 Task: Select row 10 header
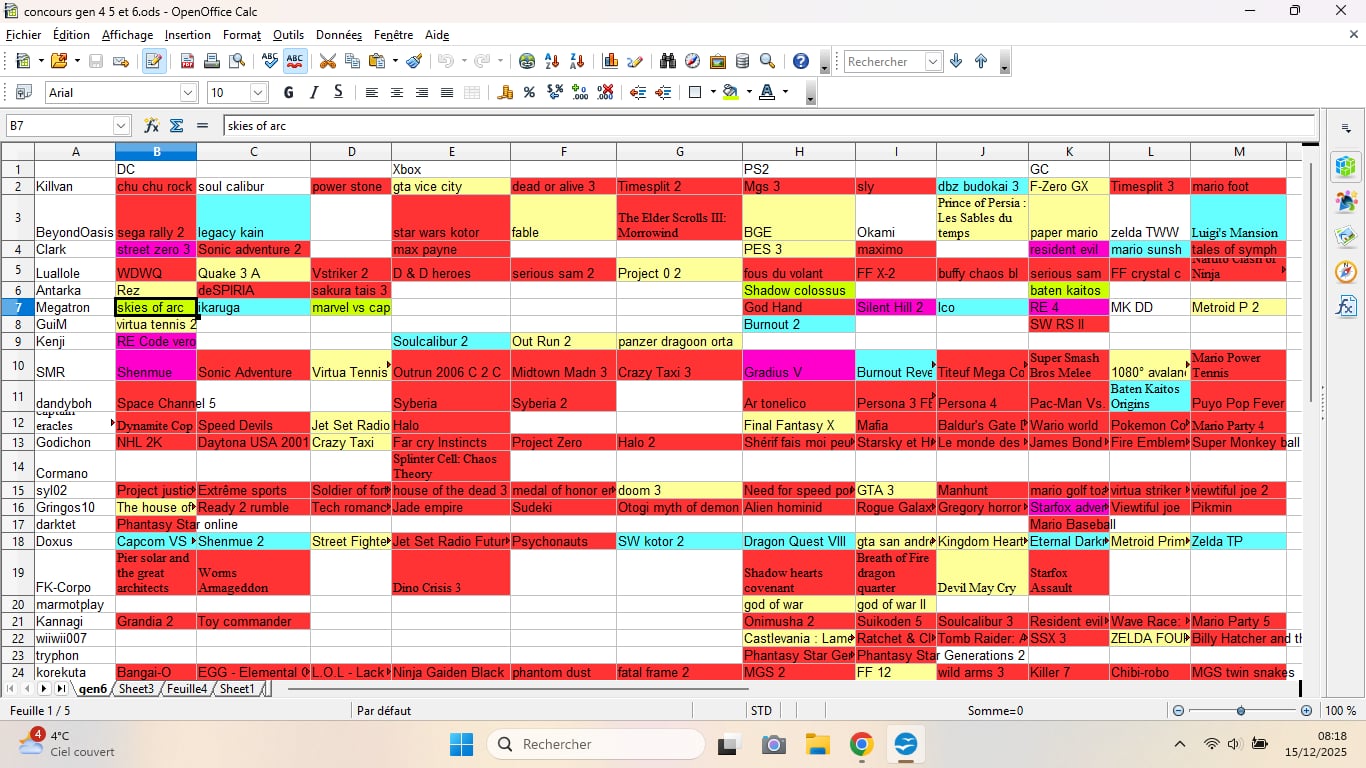[17, 365]
